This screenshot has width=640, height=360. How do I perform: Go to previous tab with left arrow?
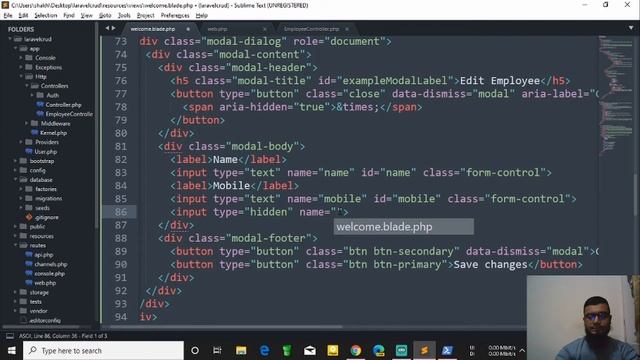pyautogui.click(x=107, y=28)
